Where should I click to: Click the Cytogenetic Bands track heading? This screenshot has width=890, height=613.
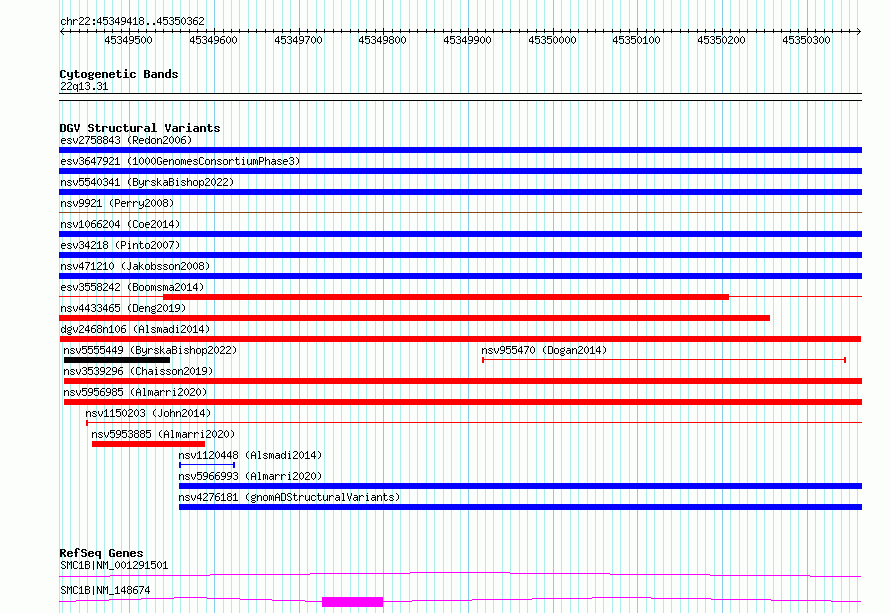coord(119,74)
